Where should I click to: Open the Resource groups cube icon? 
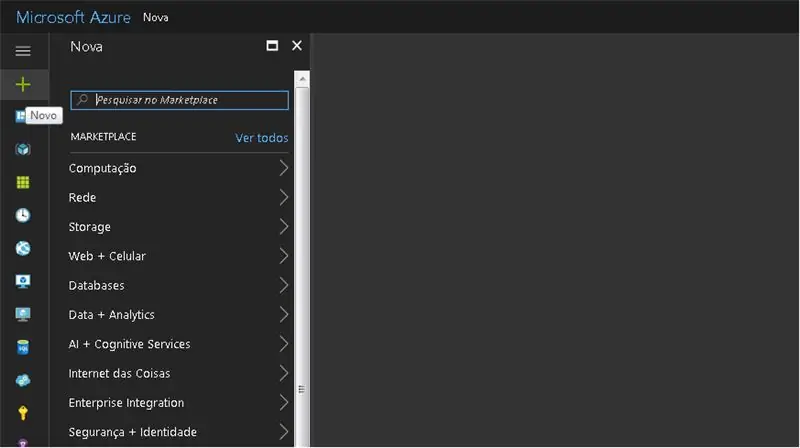tap(23, 150)
